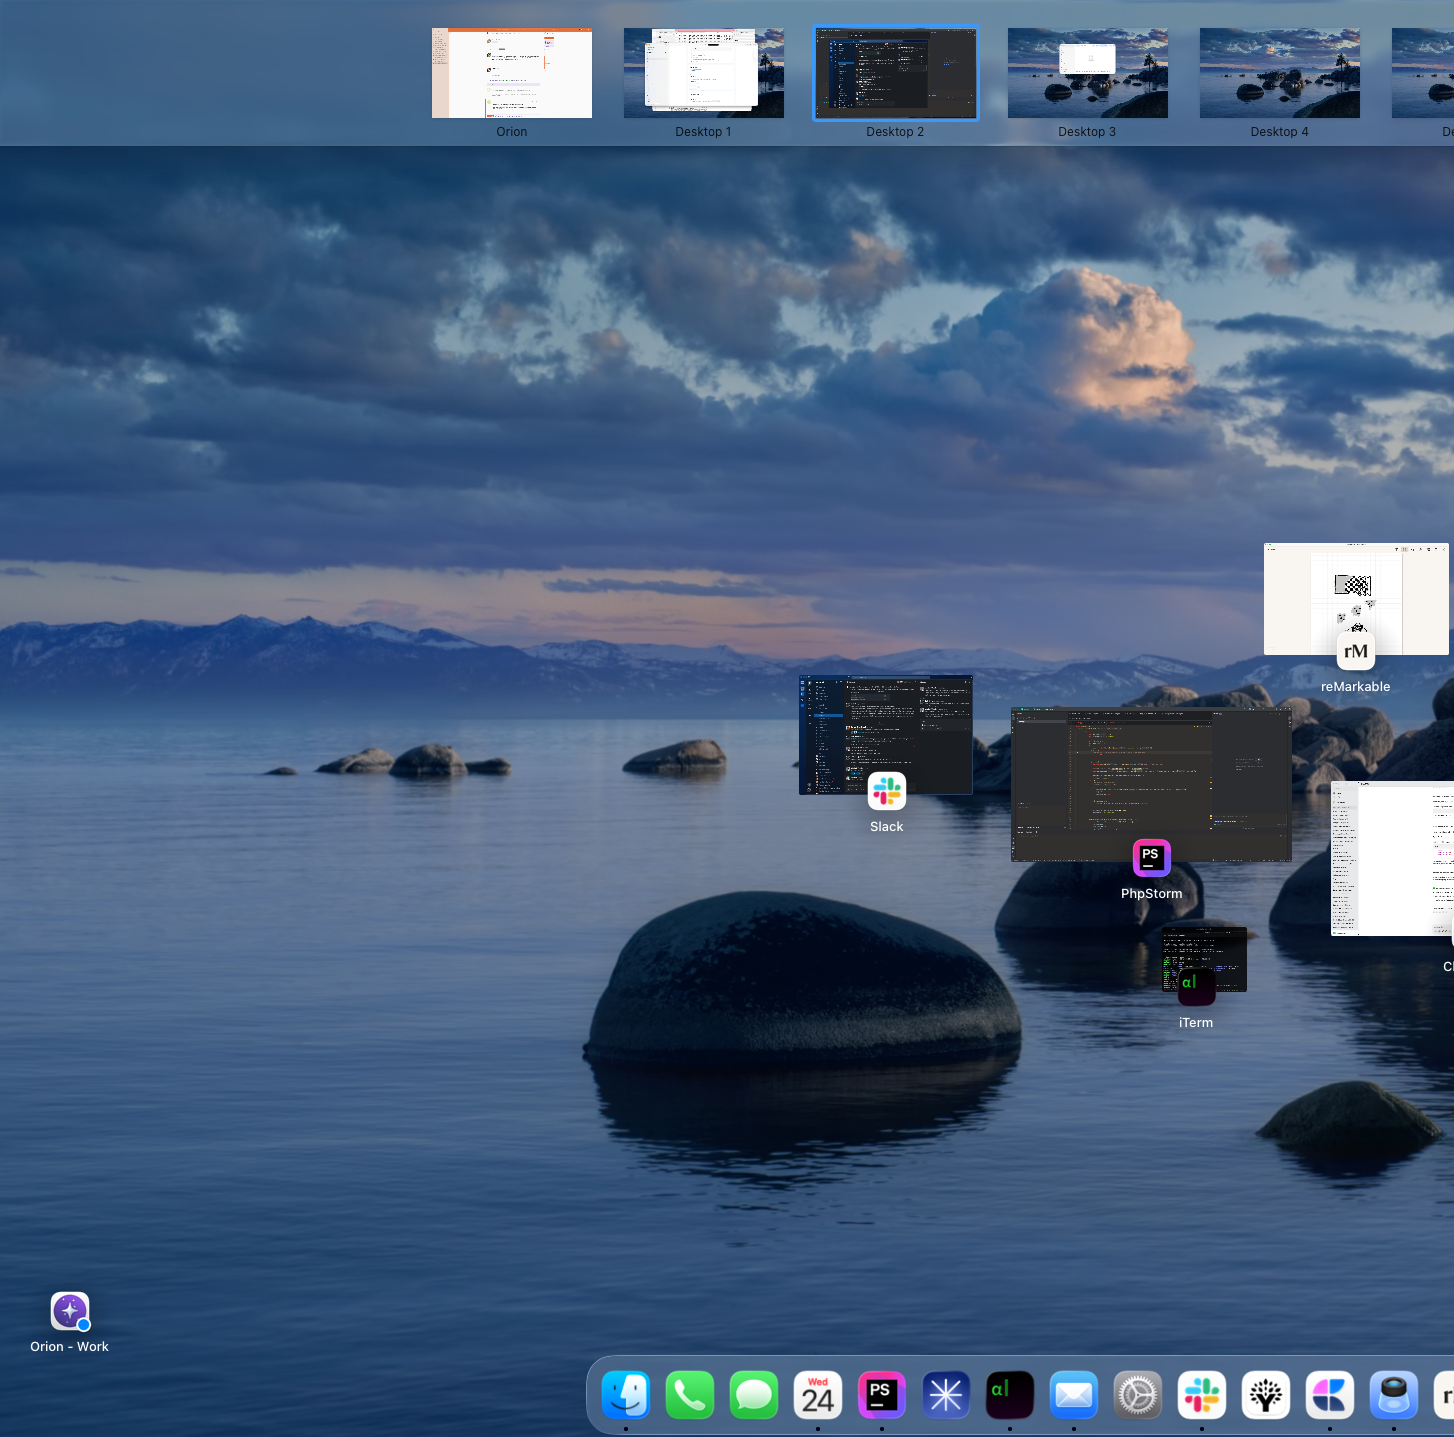Click the iTerm icon in the dock
The image size is (1454, 1437).
coord(1010,1395)
